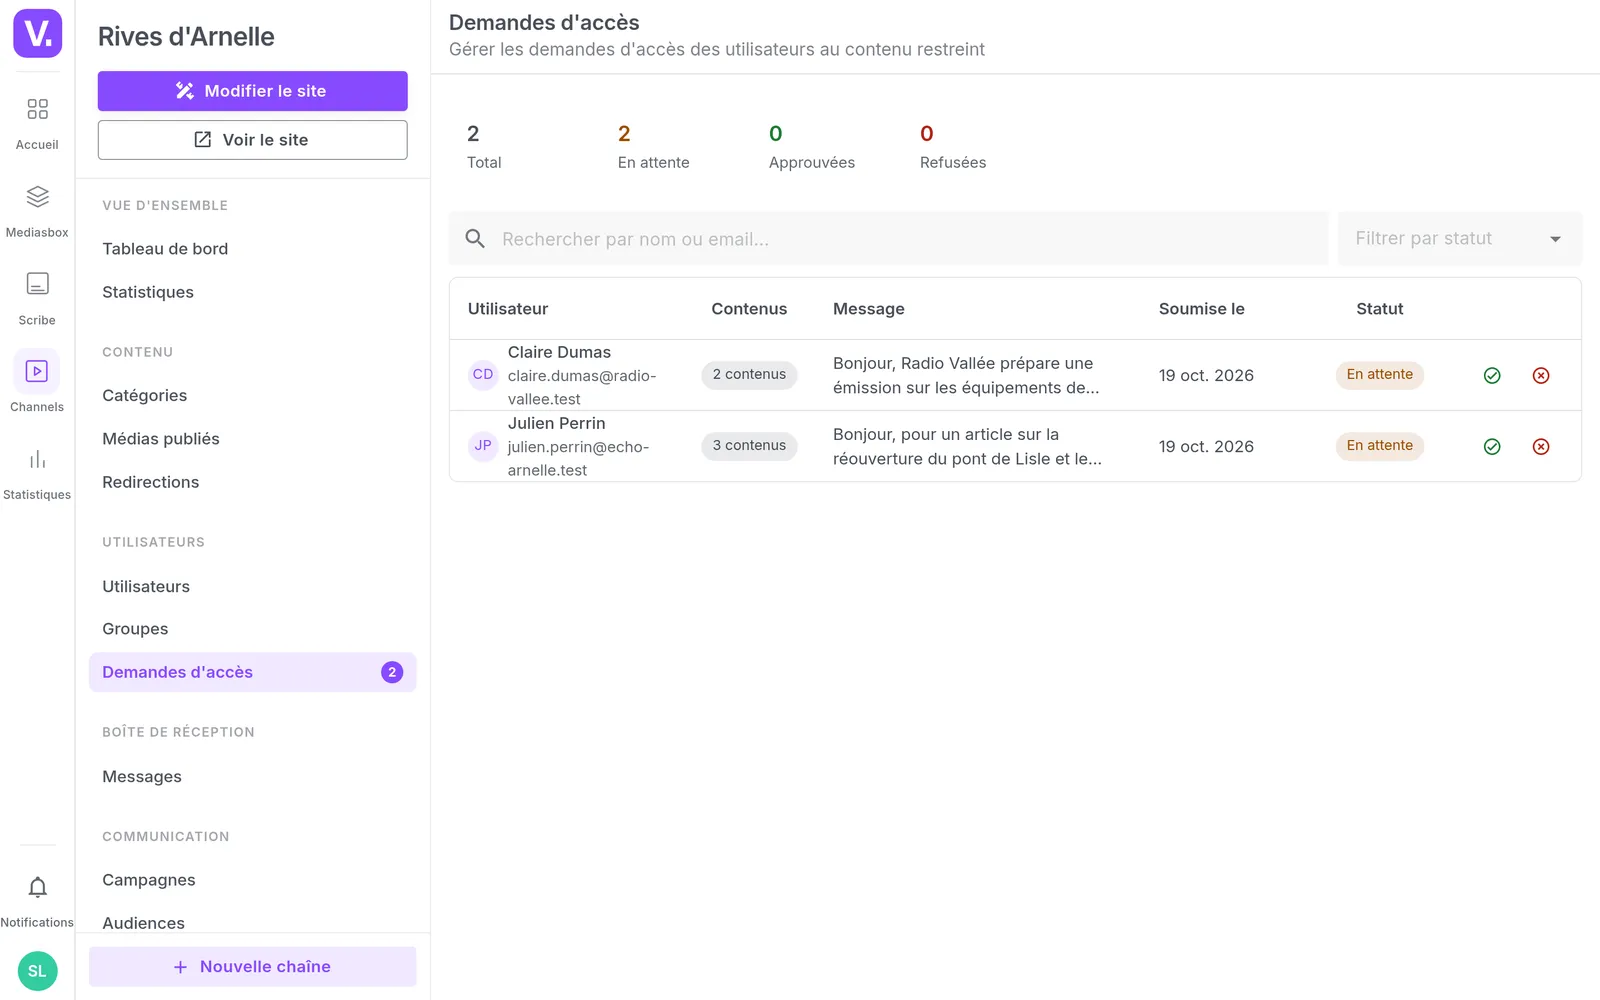Screen dimensions: 1600x1000
Task: Open the sidebar Statistiques under Vue d'ensemble
Action: point(148,292)
